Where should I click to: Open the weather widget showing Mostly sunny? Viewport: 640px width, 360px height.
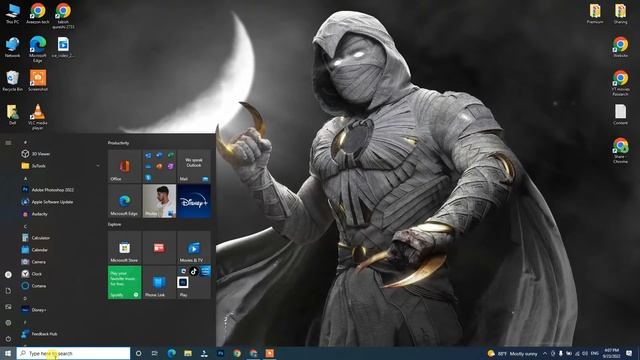pos(513,353)
